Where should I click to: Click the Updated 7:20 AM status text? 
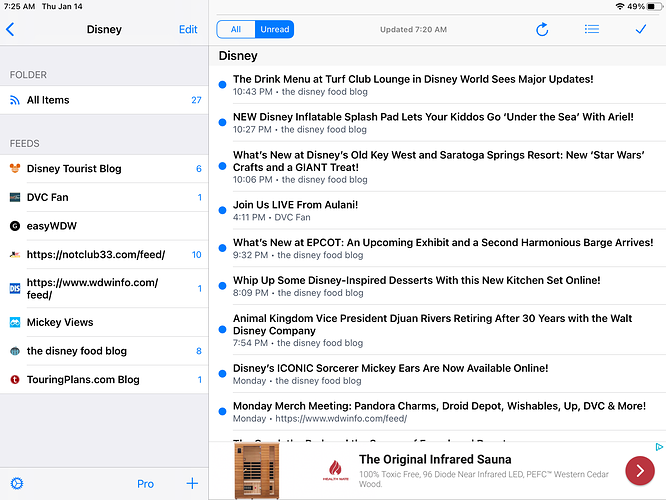[x=413, y=29]
